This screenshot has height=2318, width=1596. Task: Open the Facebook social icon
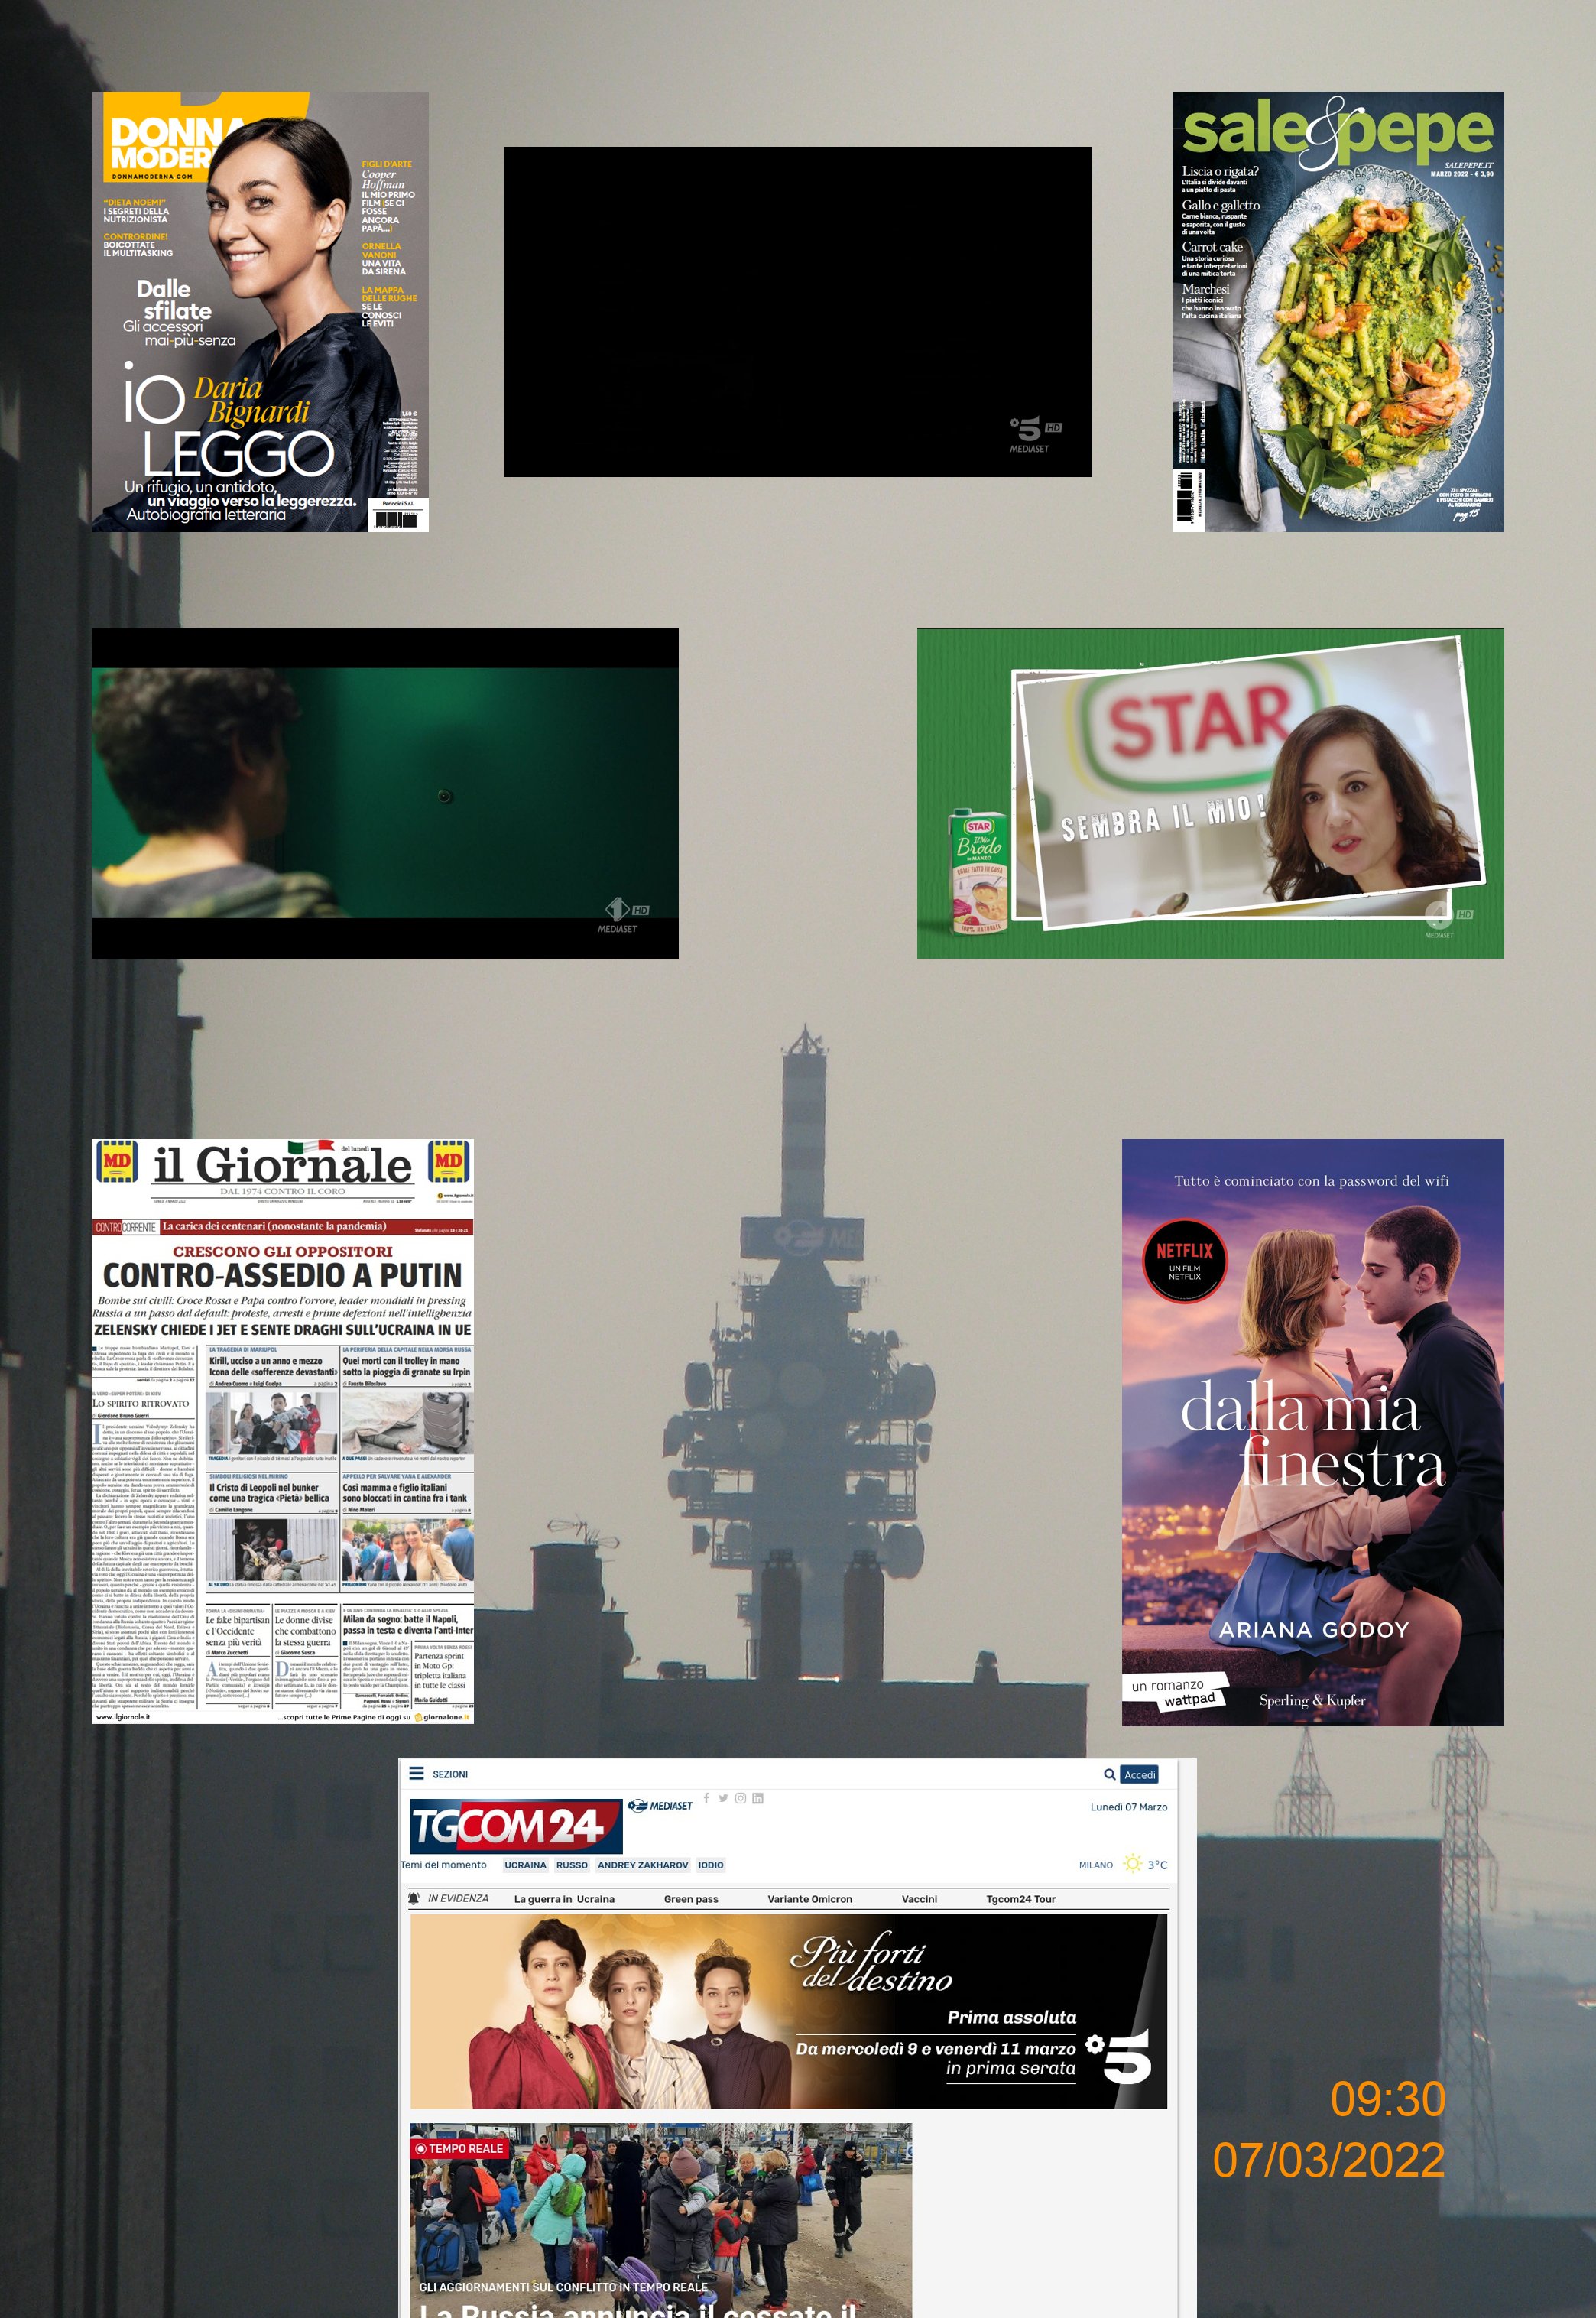pos(706,1798)
